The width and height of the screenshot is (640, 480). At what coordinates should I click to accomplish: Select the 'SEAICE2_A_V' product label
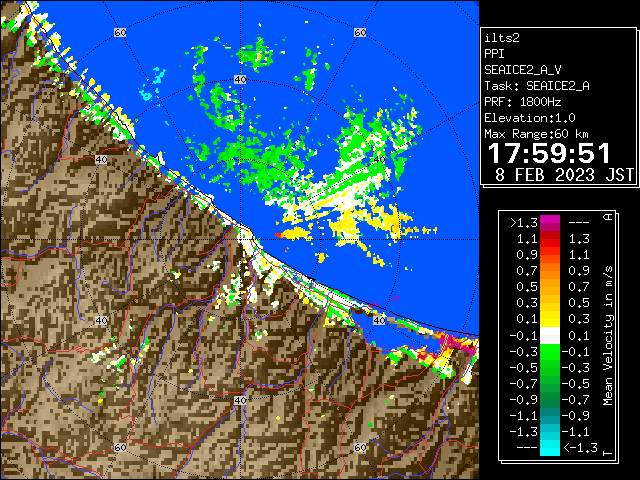pos(523,70)
